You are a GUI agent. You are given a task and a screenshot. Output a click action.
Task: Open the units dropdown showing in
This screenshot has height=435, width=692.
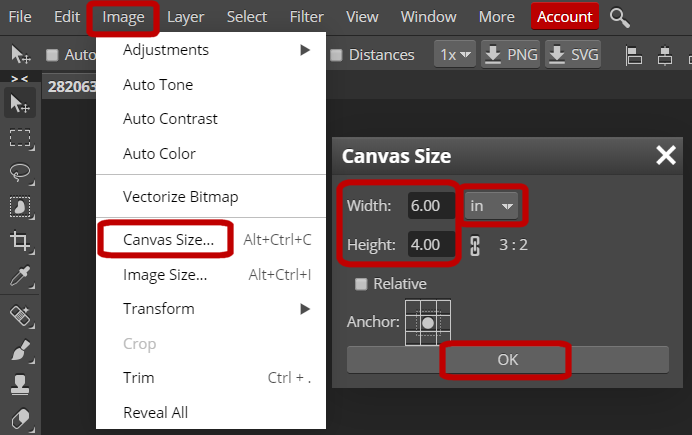pyautogui.click(x=492, y=206)
